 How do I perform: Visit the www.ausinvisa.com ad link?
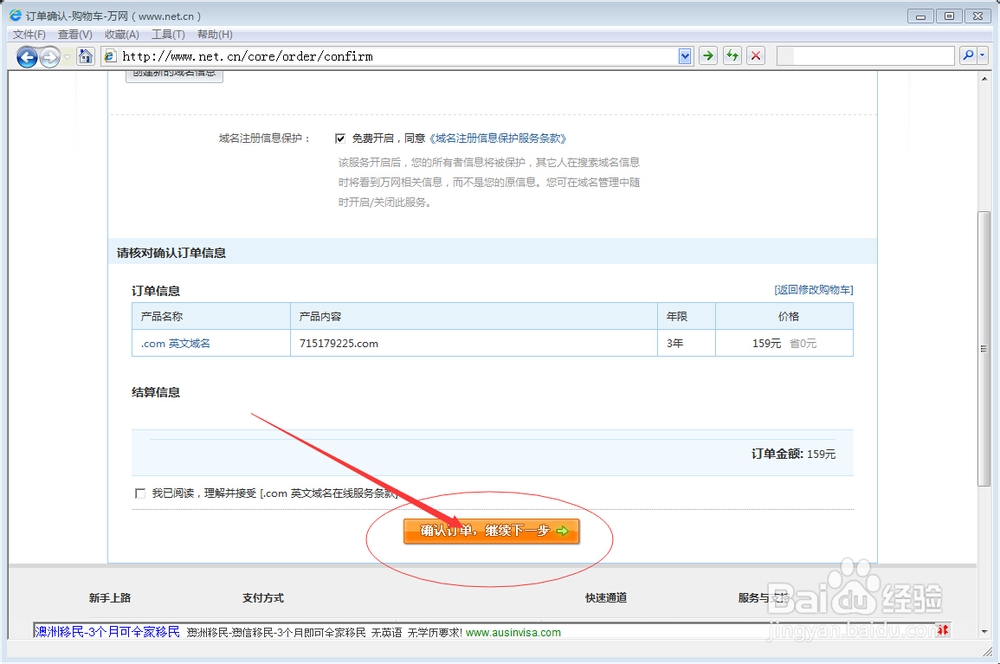[x=513, y=633]
